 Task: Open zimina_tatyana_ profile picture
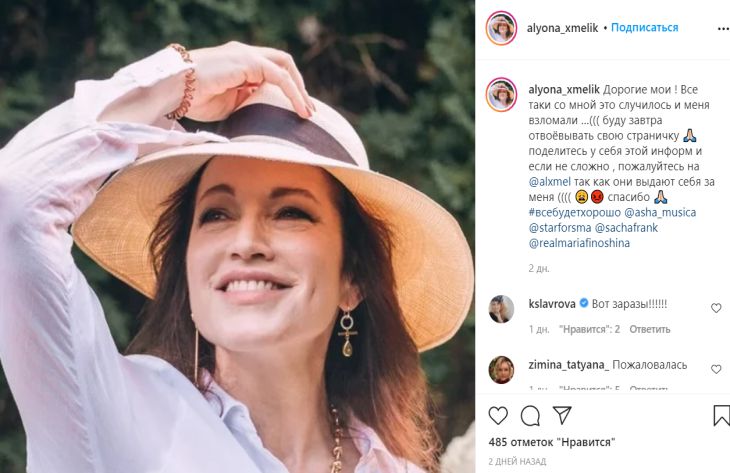(x=501, y=370)
